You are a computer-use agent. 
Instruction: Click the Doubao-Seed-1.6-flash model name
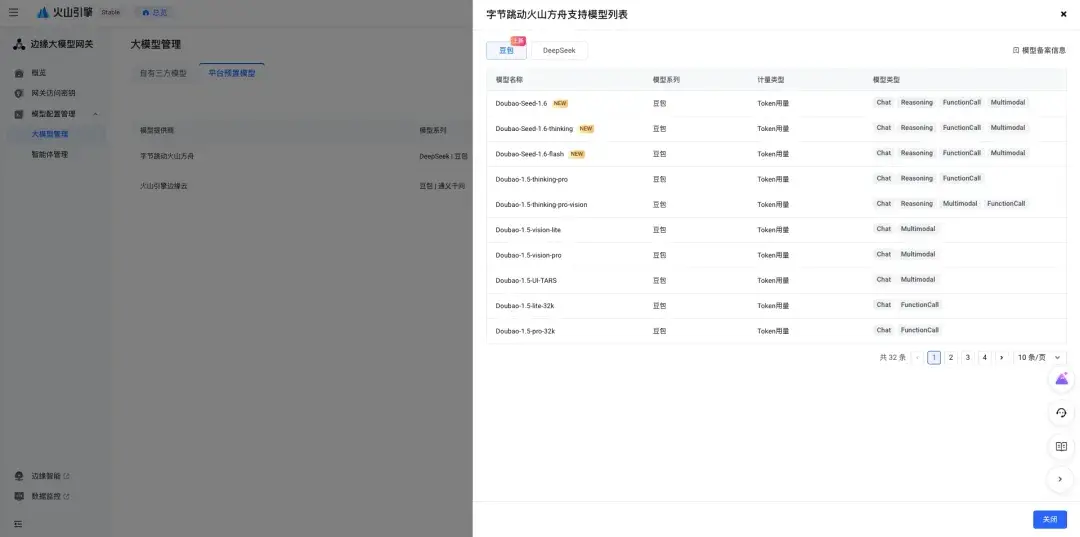pyautogui.click(x=530, y=154)
